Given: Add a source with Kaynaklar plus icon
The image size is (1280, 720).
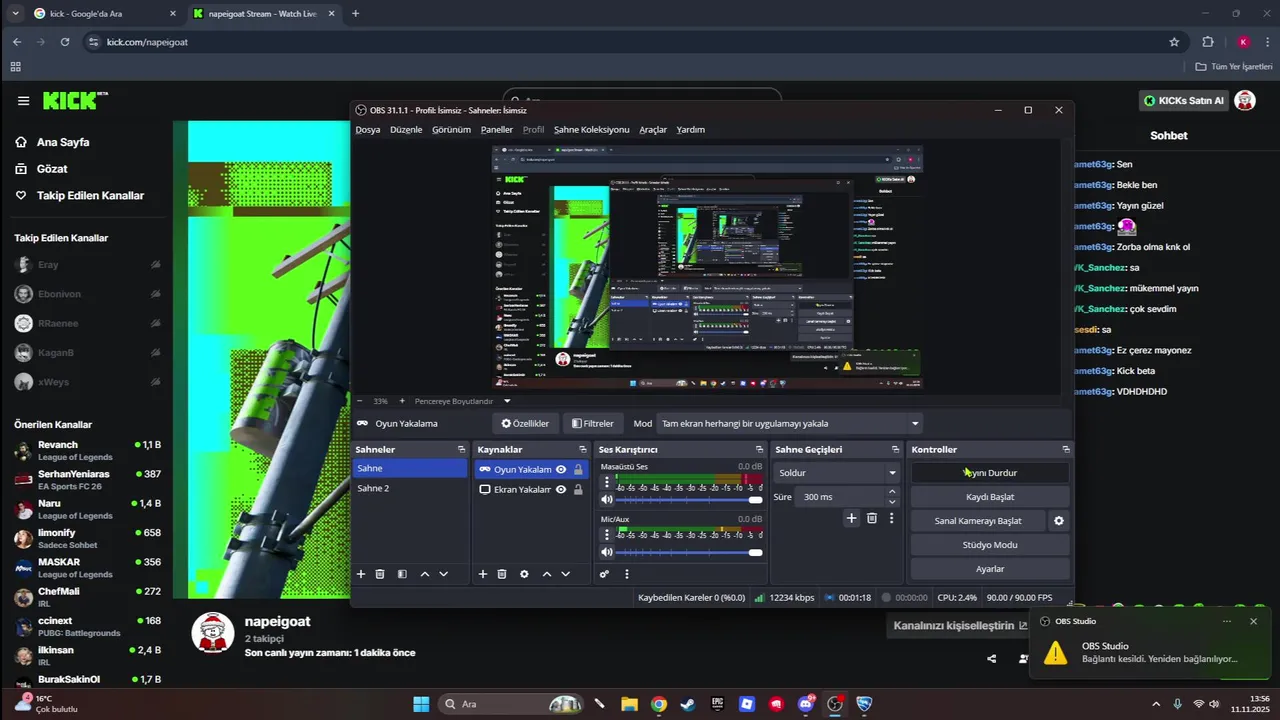Looking at the screenshot, I should click(x=483, y=574).
